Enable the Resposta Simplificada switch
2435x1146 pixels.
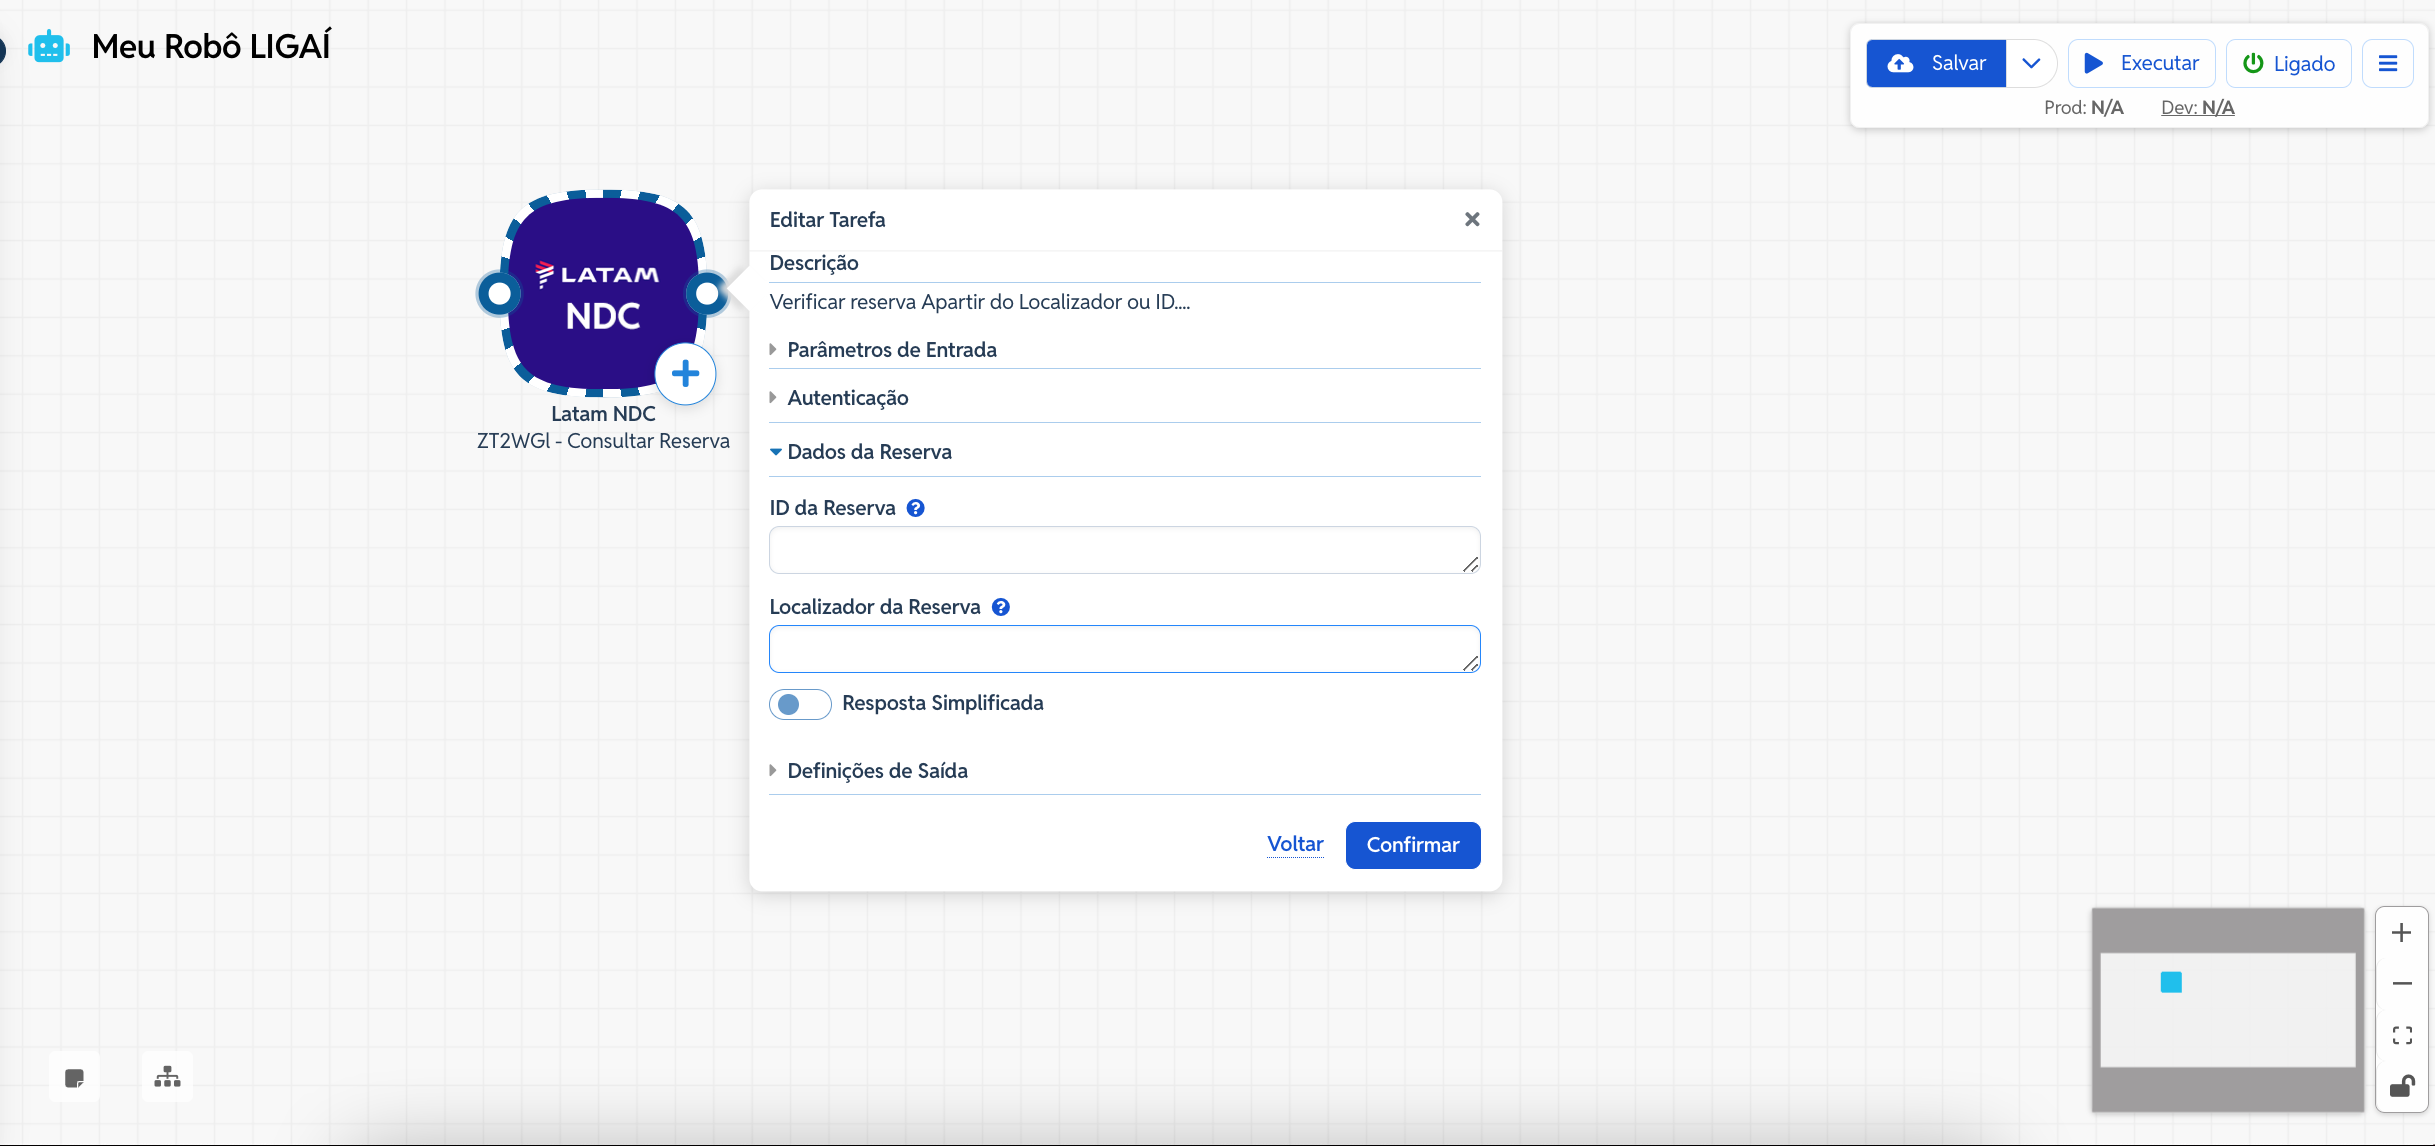click(x=799, y=704)
